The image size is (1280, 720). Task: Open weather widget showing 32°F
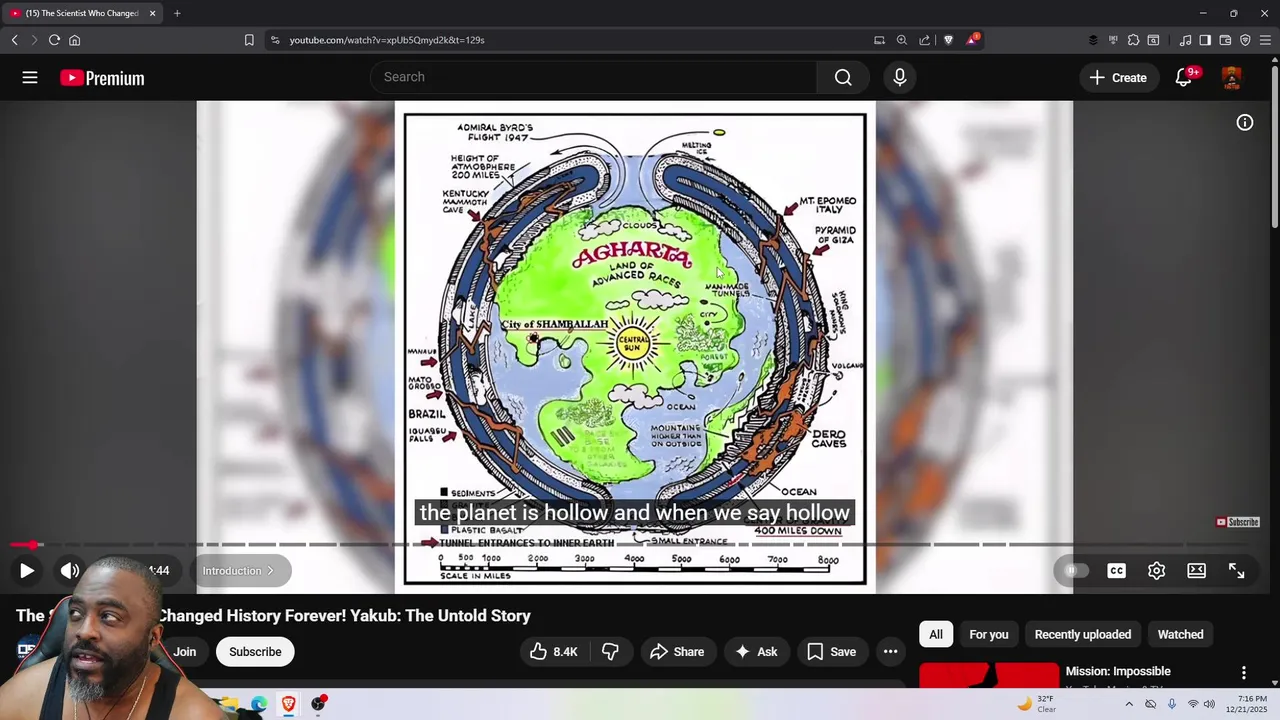[x=1036, y=704]
